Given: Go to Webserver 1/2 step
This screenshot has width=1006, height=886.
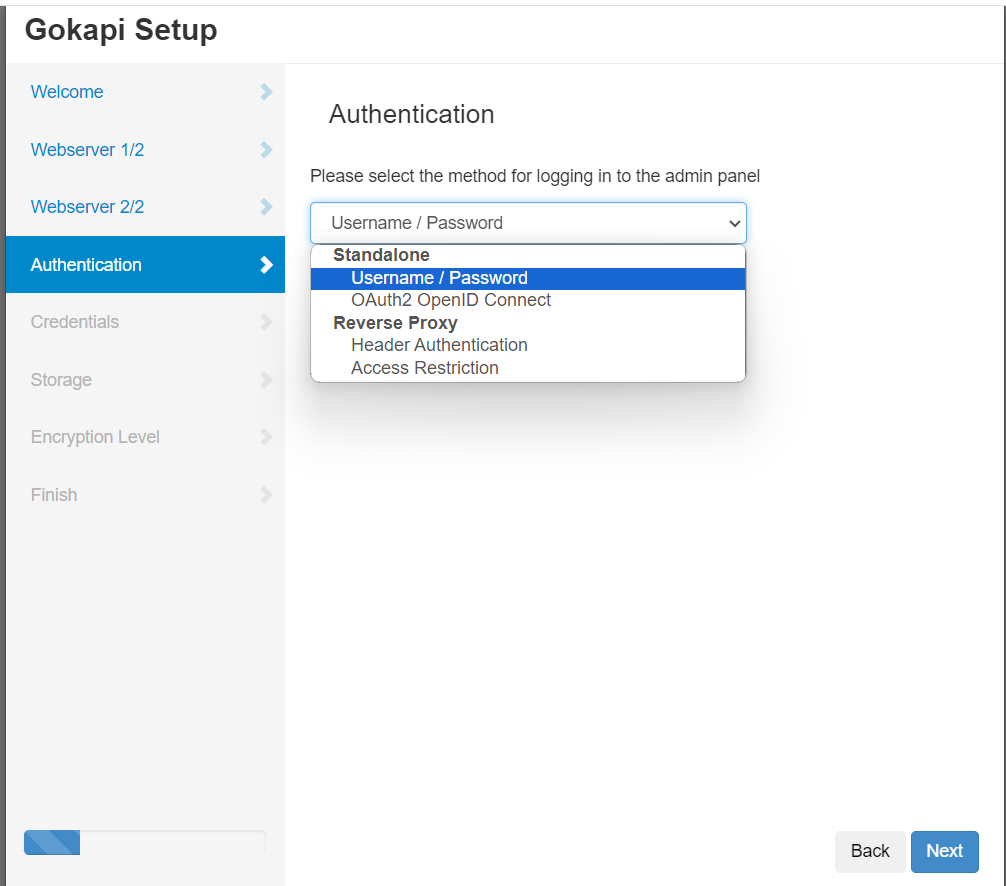Looking at the screenshot, I should [145, 149].
